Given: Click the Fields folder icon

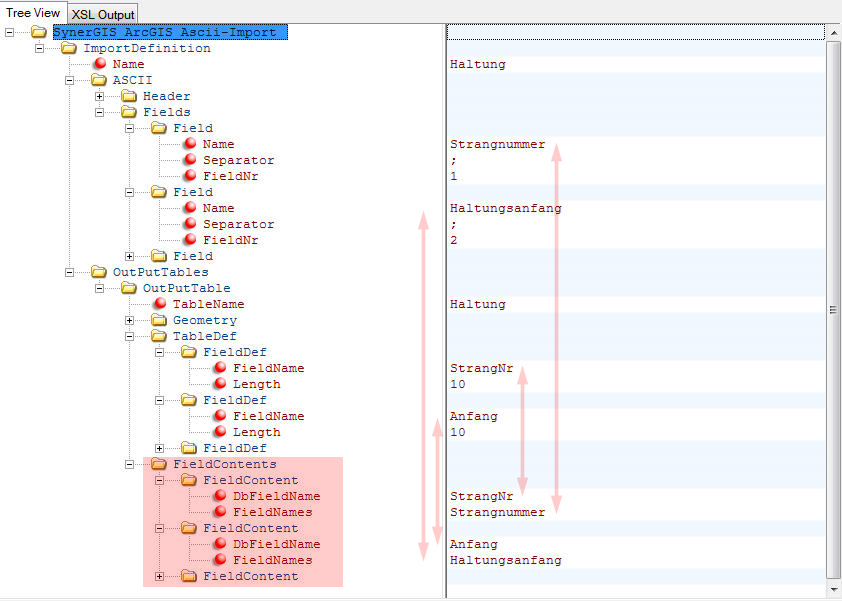Looking at the screenshot, I should tap(129, 112).
